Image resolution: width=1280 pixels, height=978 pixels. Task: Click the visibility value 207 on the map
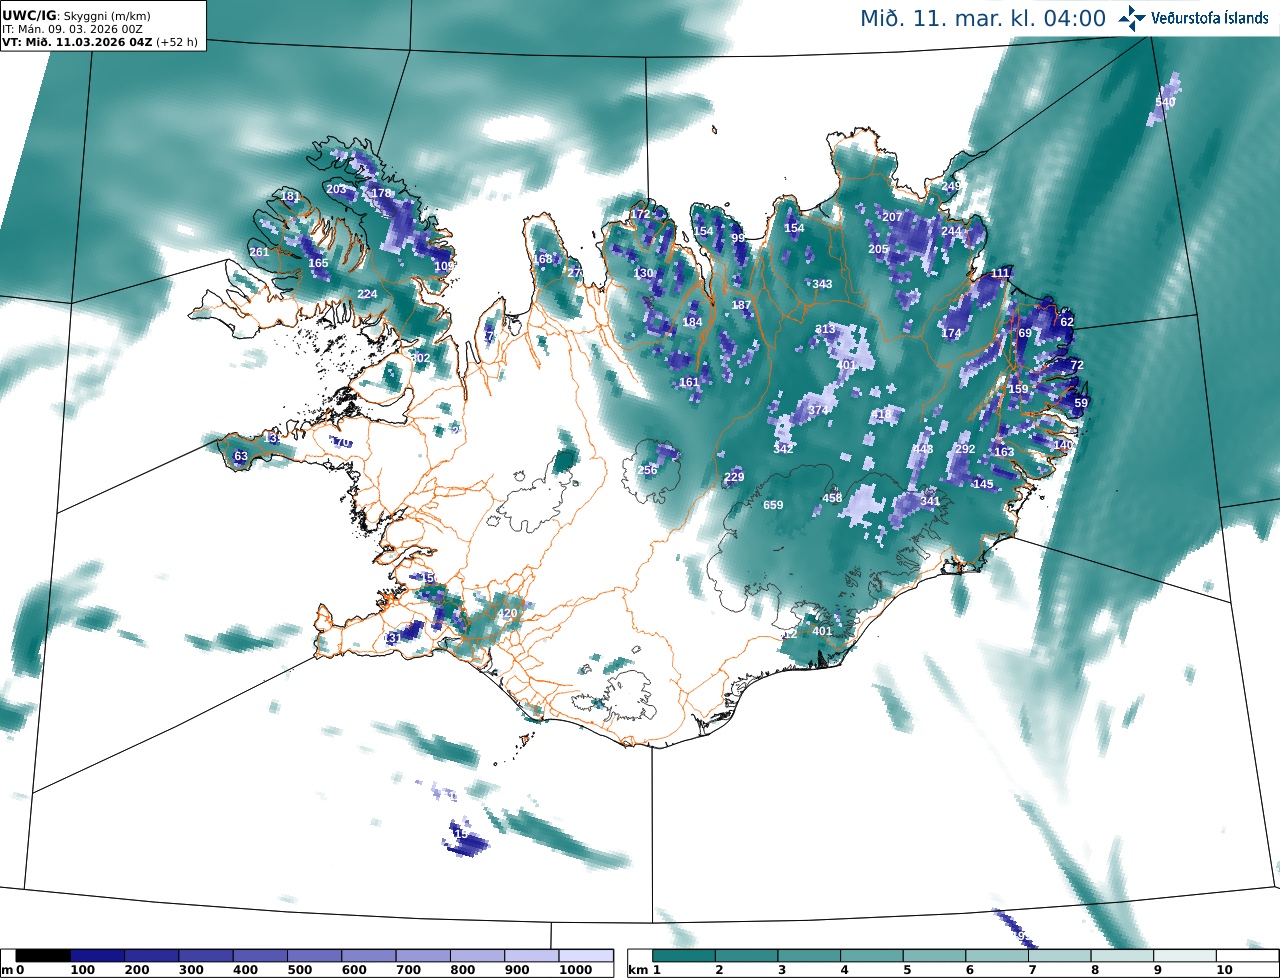[892, 217]
